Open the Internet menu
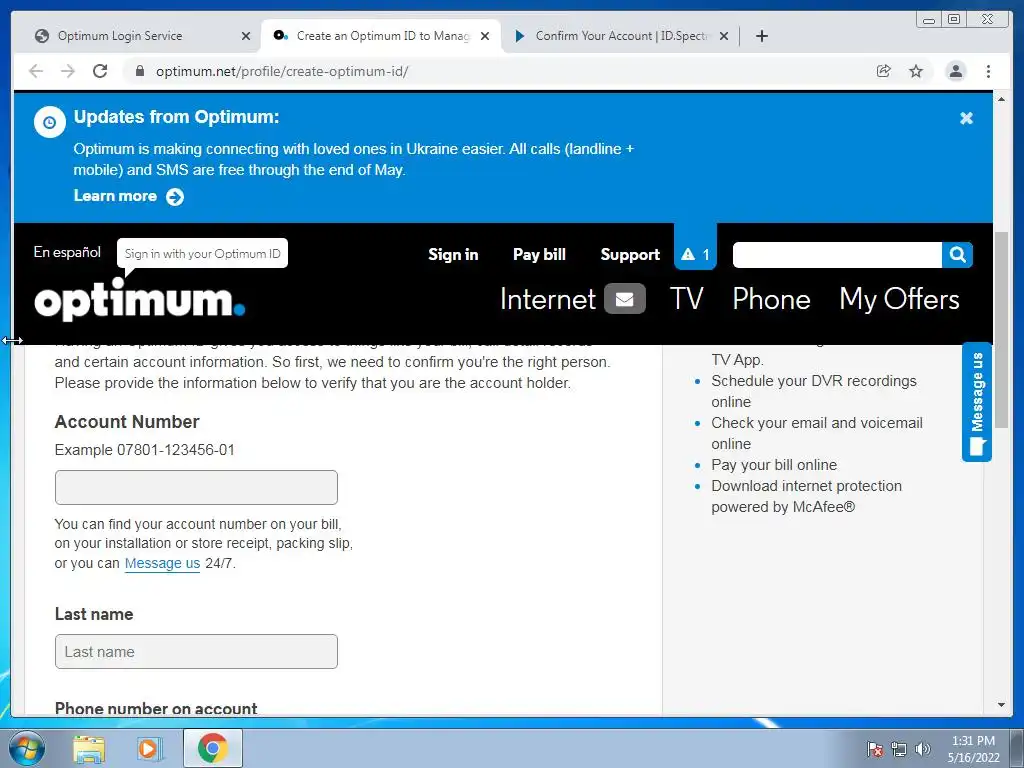The height and width of the screenshot is (768, 1024). 547,299
